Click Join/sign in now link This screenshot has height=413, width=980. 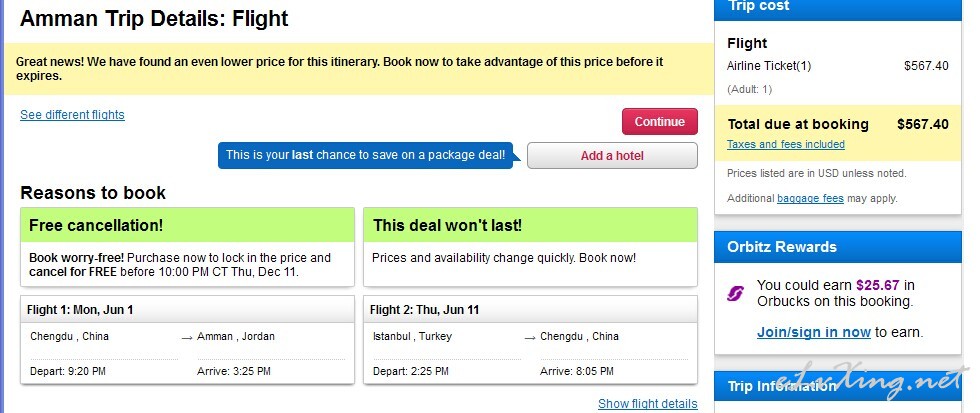pos(814,332)
